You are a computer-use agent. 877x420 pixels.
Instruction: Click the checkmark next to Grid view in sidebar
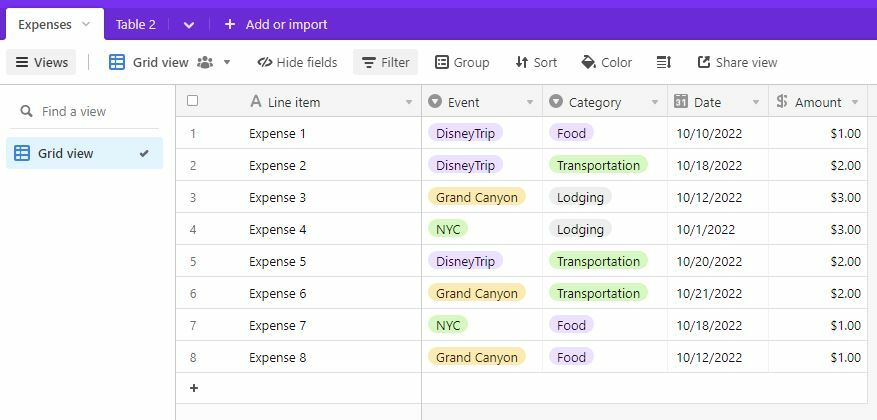coord(144,153)
